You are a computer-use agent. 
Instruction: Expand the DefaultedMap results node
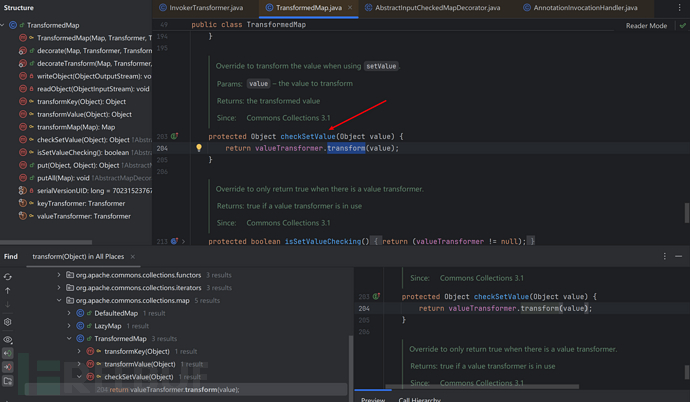coord(70,313)
